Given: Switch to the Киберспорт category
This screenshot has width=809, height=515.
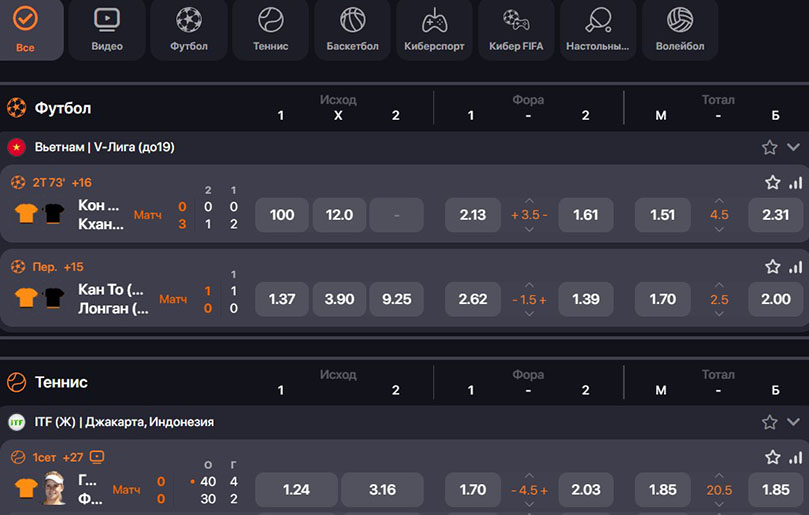Looking at the screenshot, I should [434, 30].
